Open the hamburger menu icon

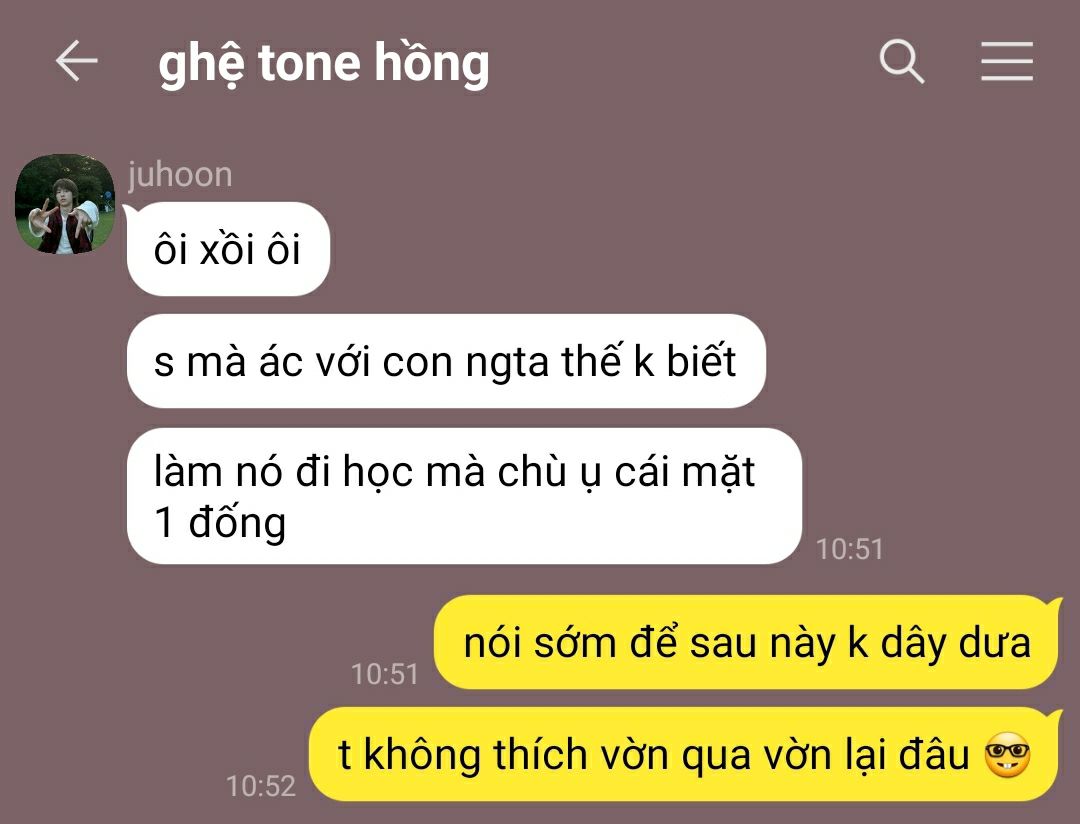1006,61
